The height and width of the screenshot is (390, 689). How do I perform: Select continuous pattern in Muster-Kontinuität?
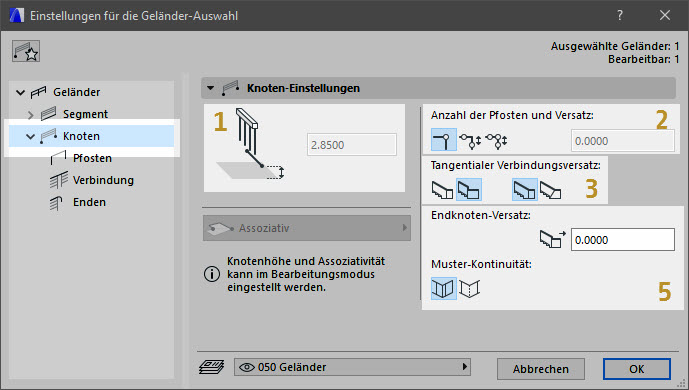click(x=443, y=289)
